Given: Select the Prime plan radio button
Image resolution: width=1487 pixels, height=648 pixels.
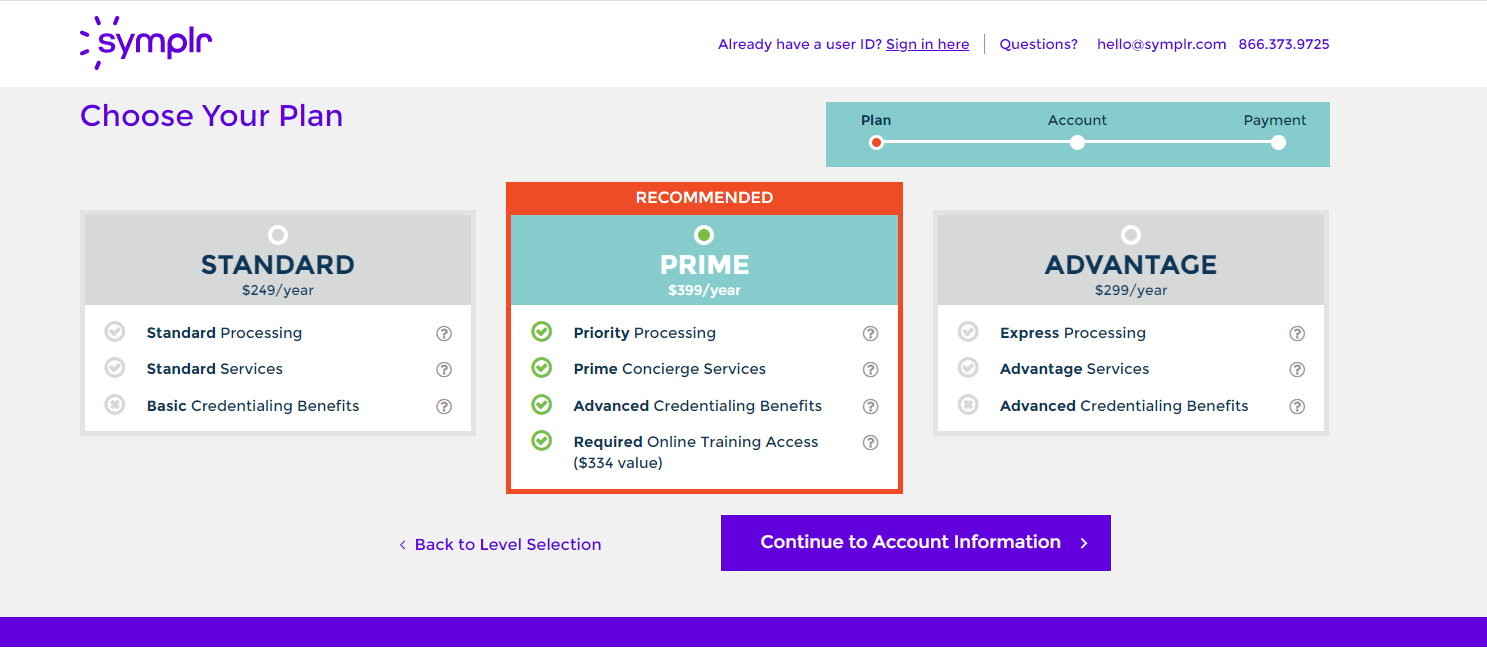Looking at the screenshot, I should pos(704,235).
